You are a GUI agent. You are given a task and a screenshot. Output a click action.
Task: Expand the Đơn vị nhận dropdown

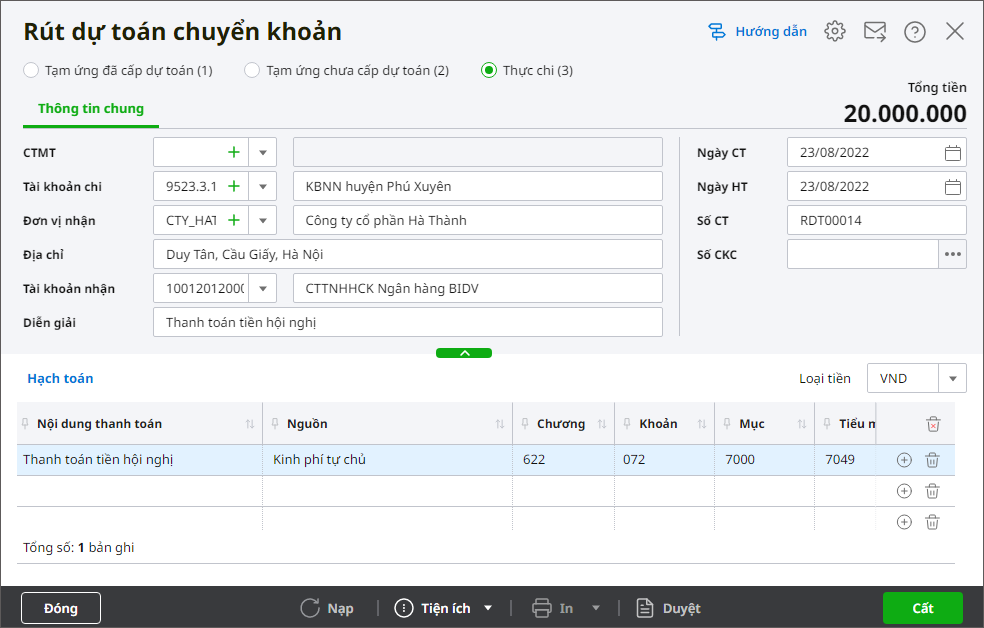point(263,220)
